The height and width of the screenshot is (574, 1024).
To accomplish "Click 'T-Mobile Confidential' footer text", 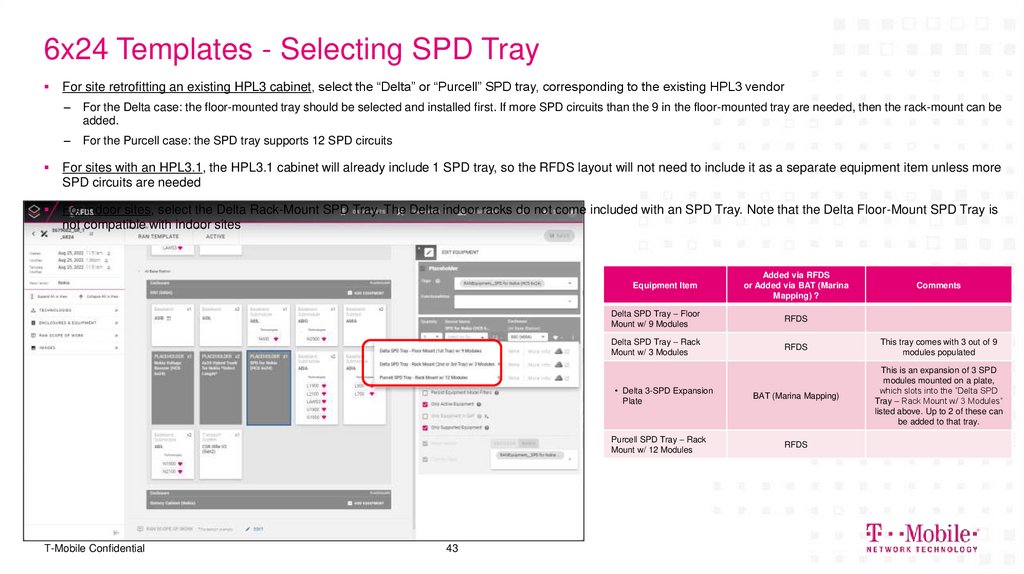I will 95,549.
